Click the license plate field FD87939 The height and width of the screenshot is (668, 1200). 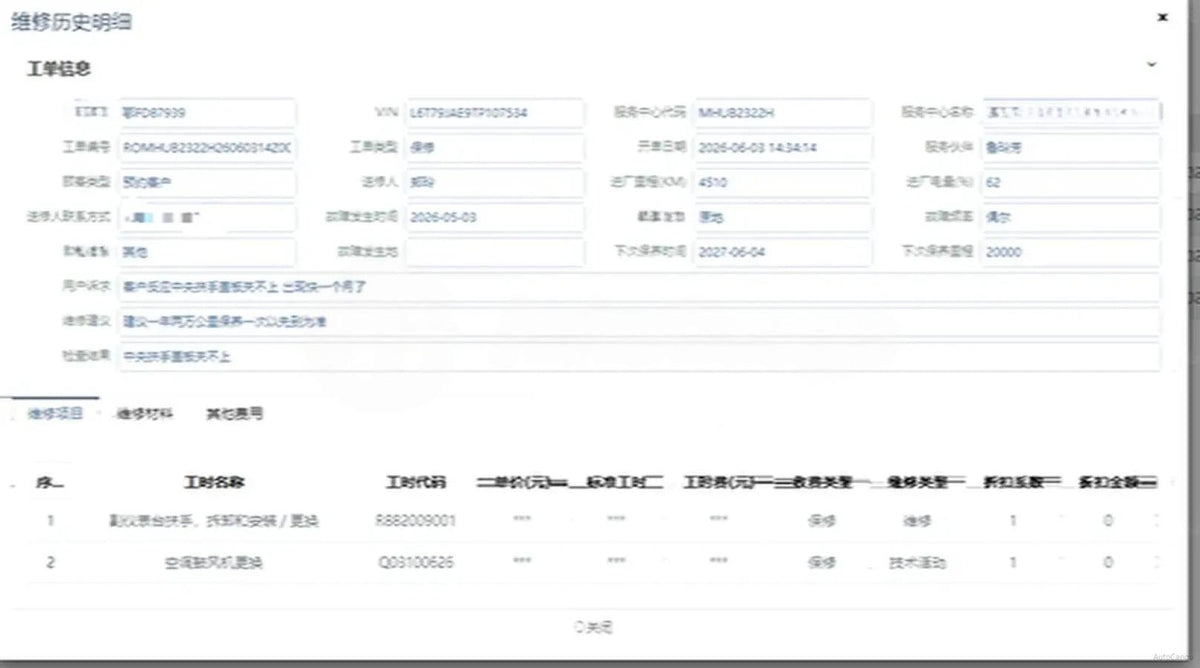pos(207,113)
